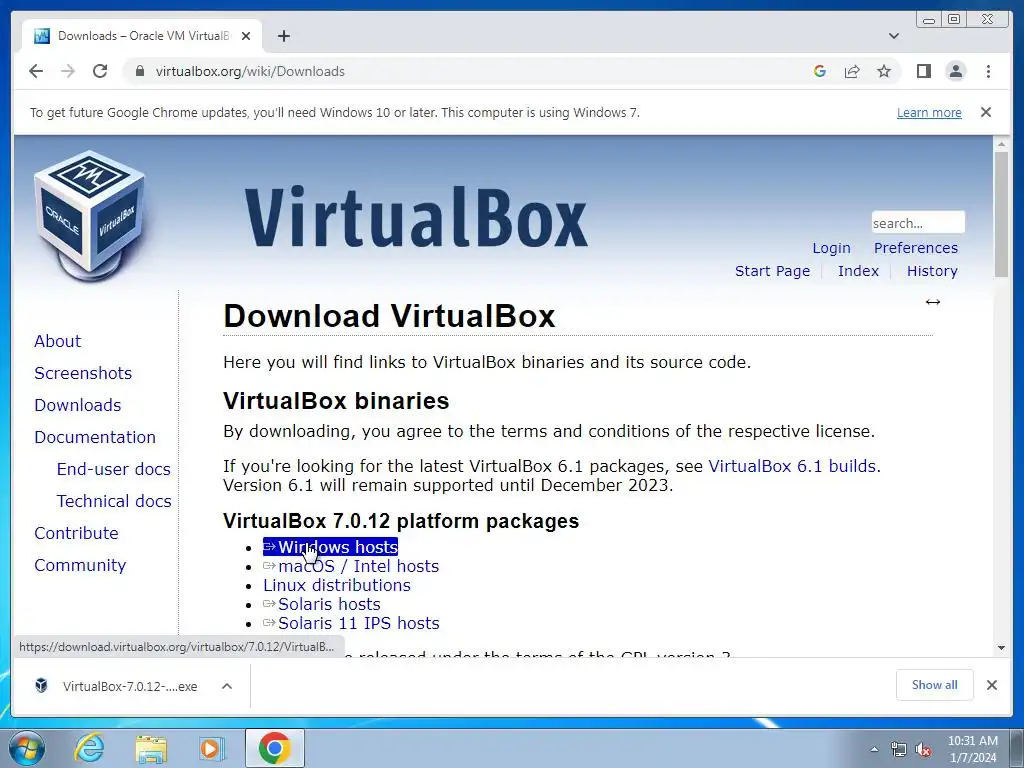Click the page vertical scrollbar thumb

tap(1001, 214)
